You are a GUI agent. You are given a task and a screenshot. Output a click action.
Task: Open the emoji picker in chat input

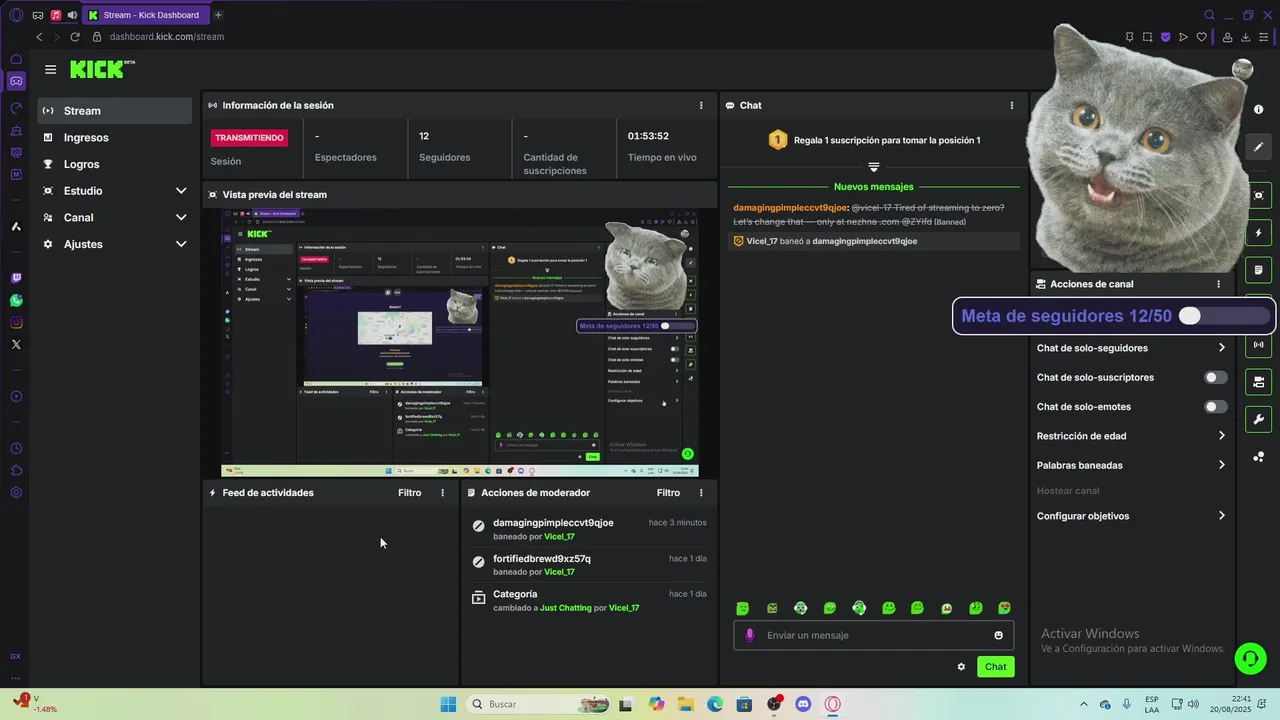[998, 635]
